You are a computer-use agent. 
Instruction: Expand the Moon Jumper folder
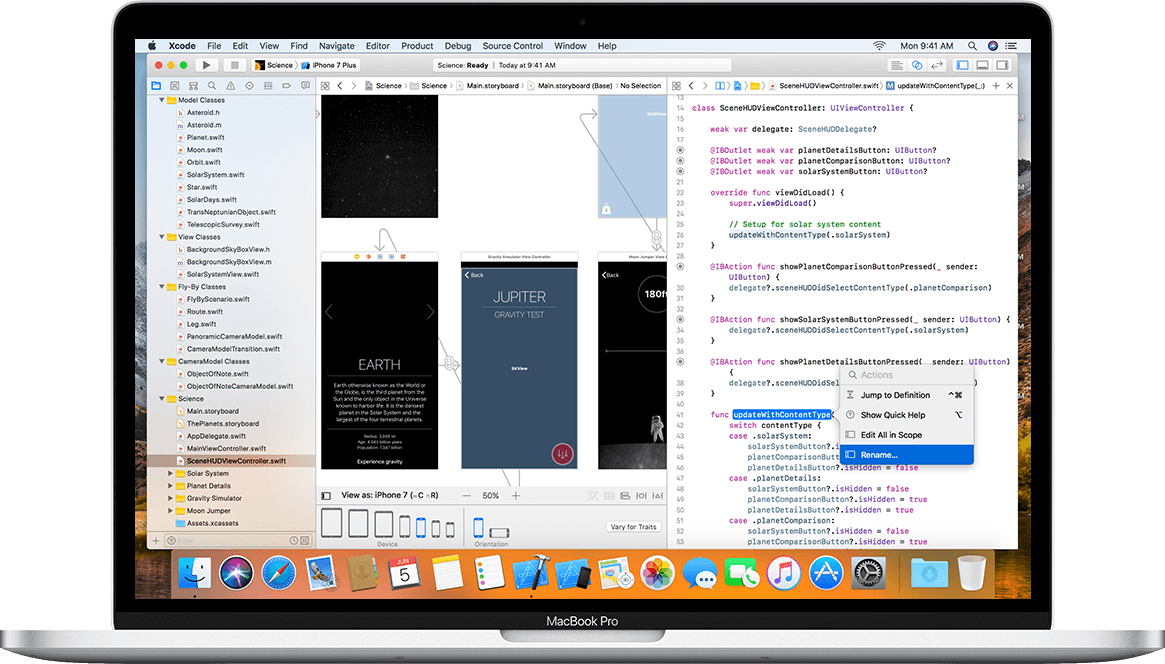click(x=171, y=511)
